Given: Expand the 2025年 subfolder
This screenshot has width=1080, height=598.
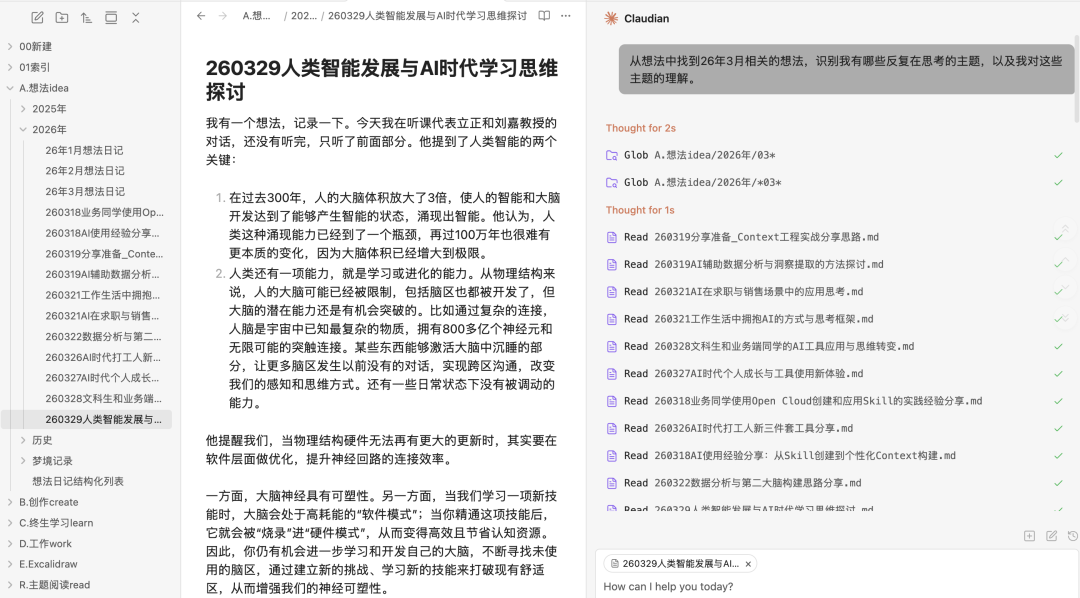Looking at the screenshot, I should point(23,109).
